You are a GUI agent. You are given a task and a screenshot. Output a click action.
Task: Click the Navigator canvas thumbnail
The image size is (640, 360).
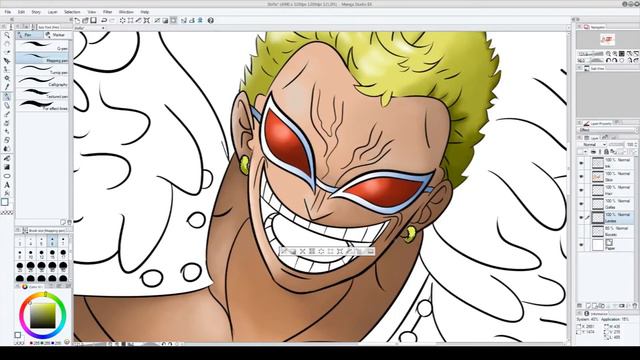(x=607, y=40)
